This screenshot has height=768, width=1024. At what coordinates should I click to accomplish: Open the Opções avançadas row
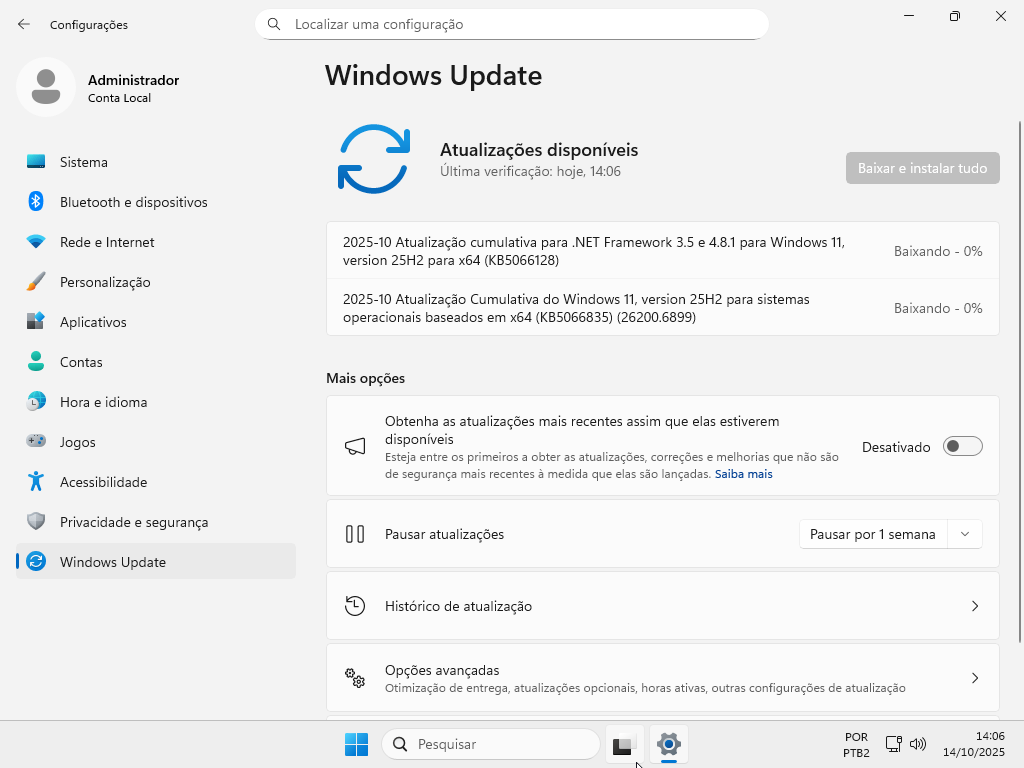pos(663,678)
